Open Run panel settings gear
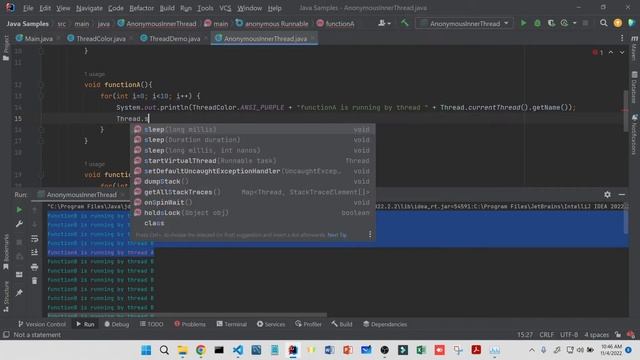Viewport: 640px width, 360px height. click(x=607, y=195)
